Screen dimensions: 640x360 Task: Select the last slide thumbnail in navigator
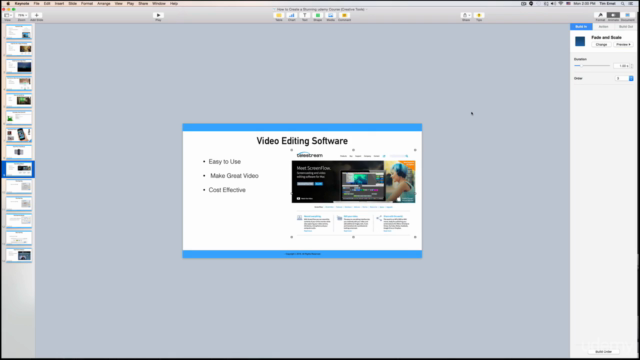19,255
